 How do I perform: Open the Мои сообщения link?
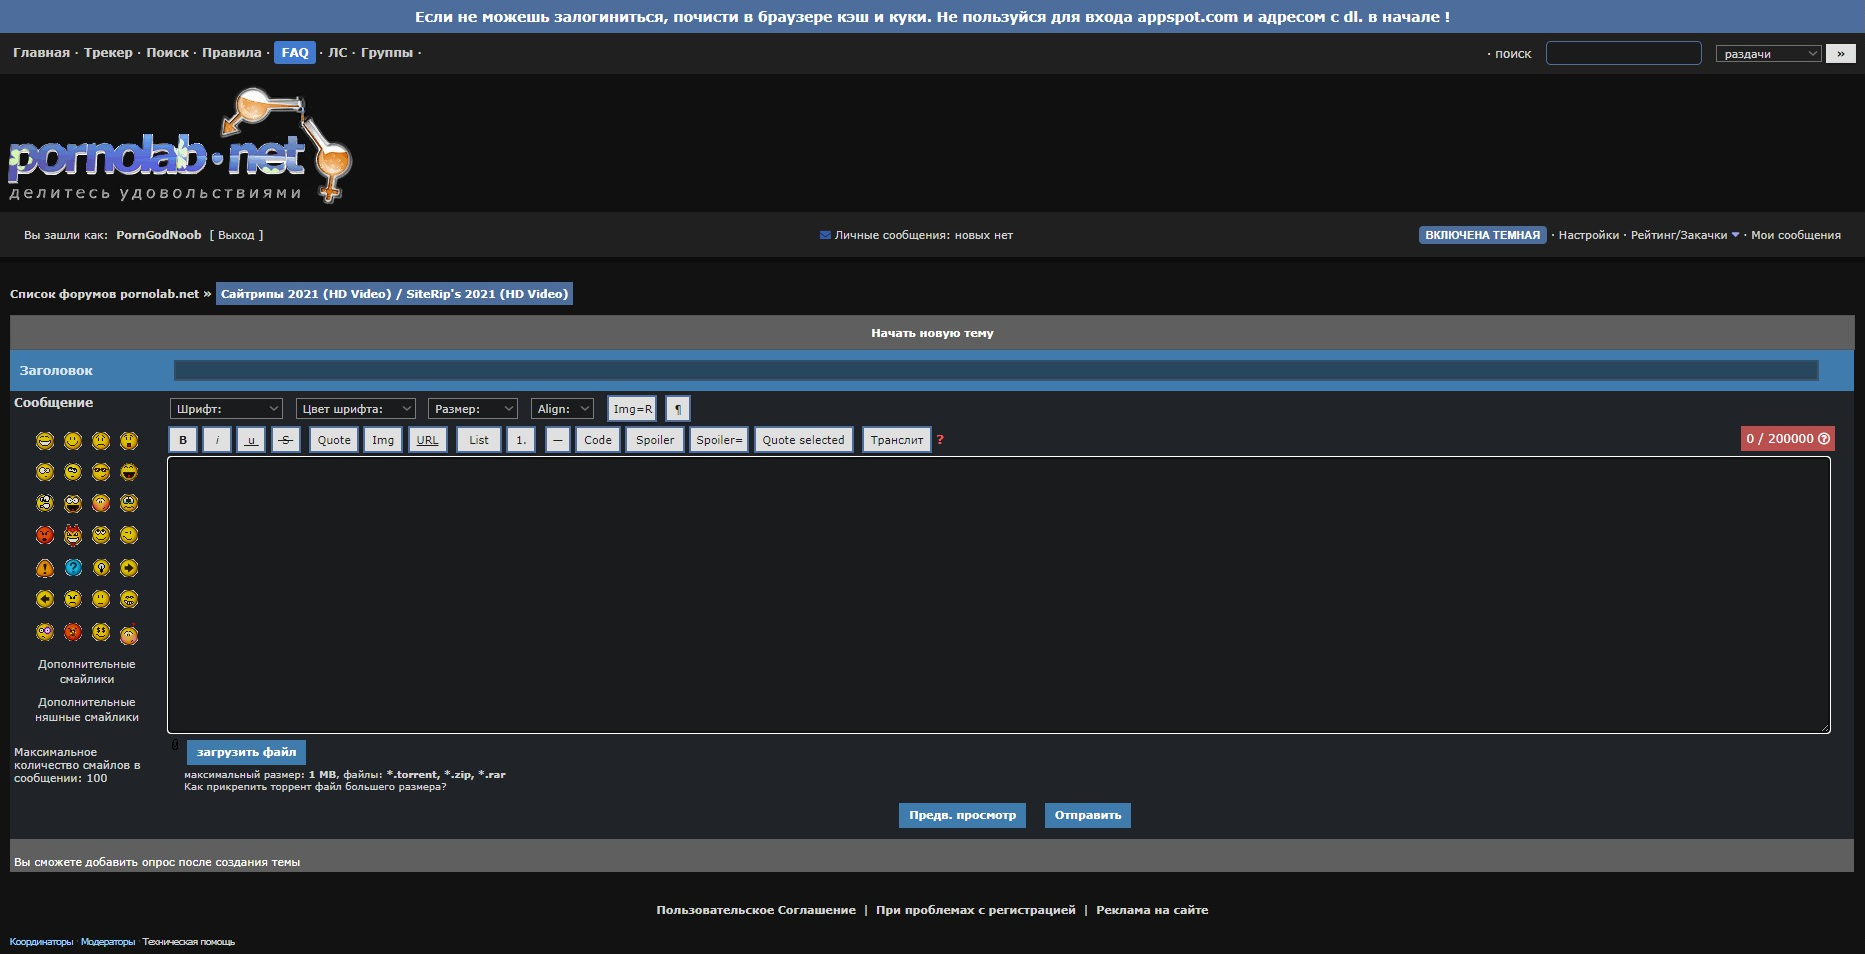(1795, 235)
